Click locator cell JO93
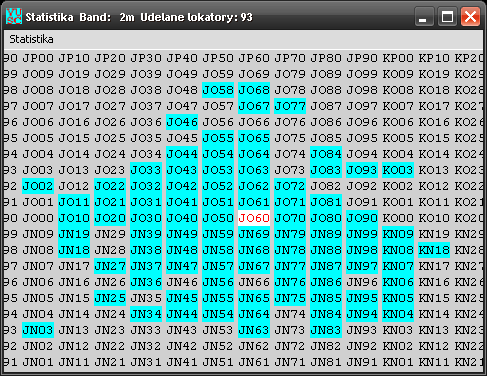 coord(362,170)
